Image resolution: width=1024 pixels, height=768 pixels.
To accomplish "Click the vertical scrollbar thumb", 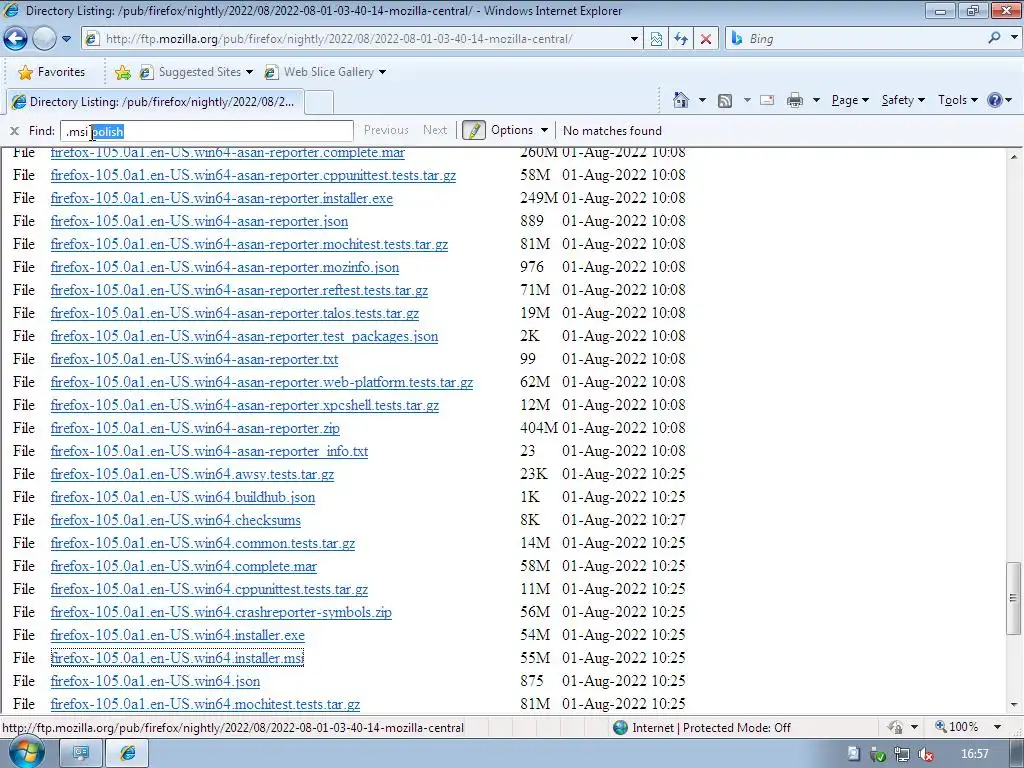I will (x=1014, y=598).
